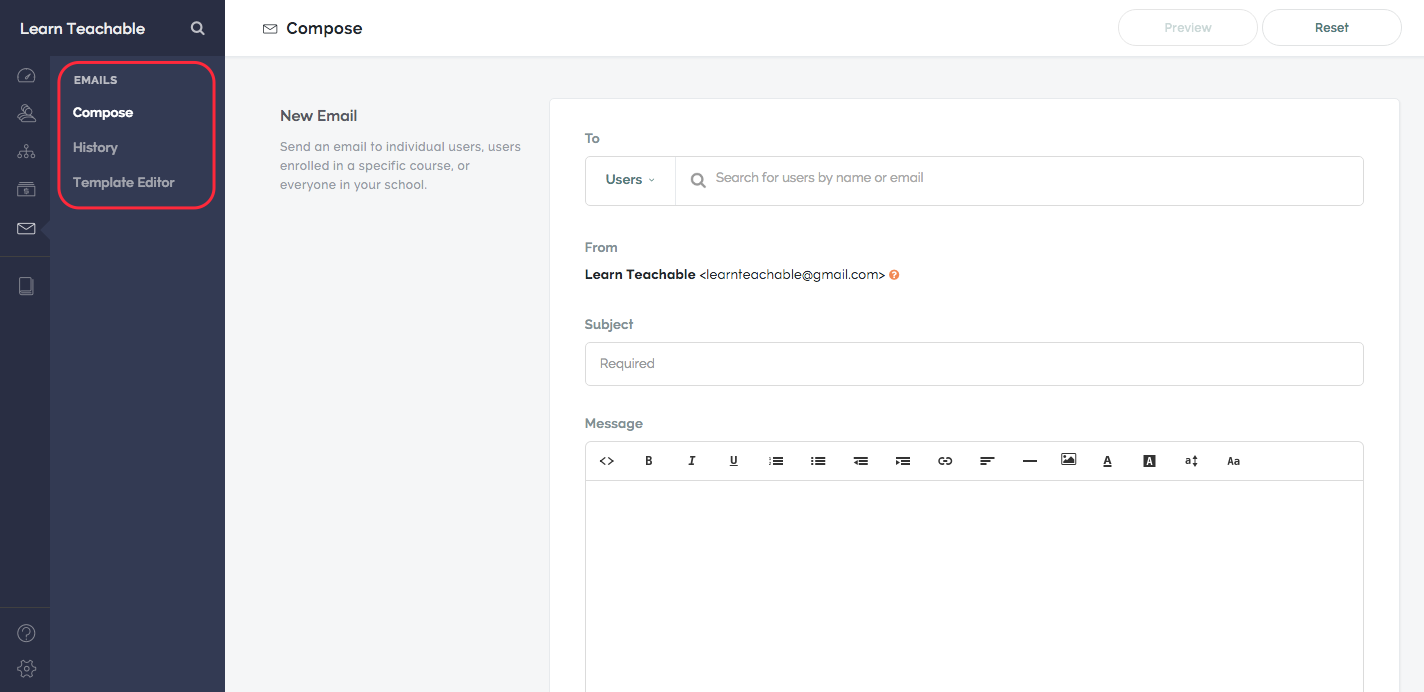Focus the Subject required field
The image size is (1424, 692).
974,364
